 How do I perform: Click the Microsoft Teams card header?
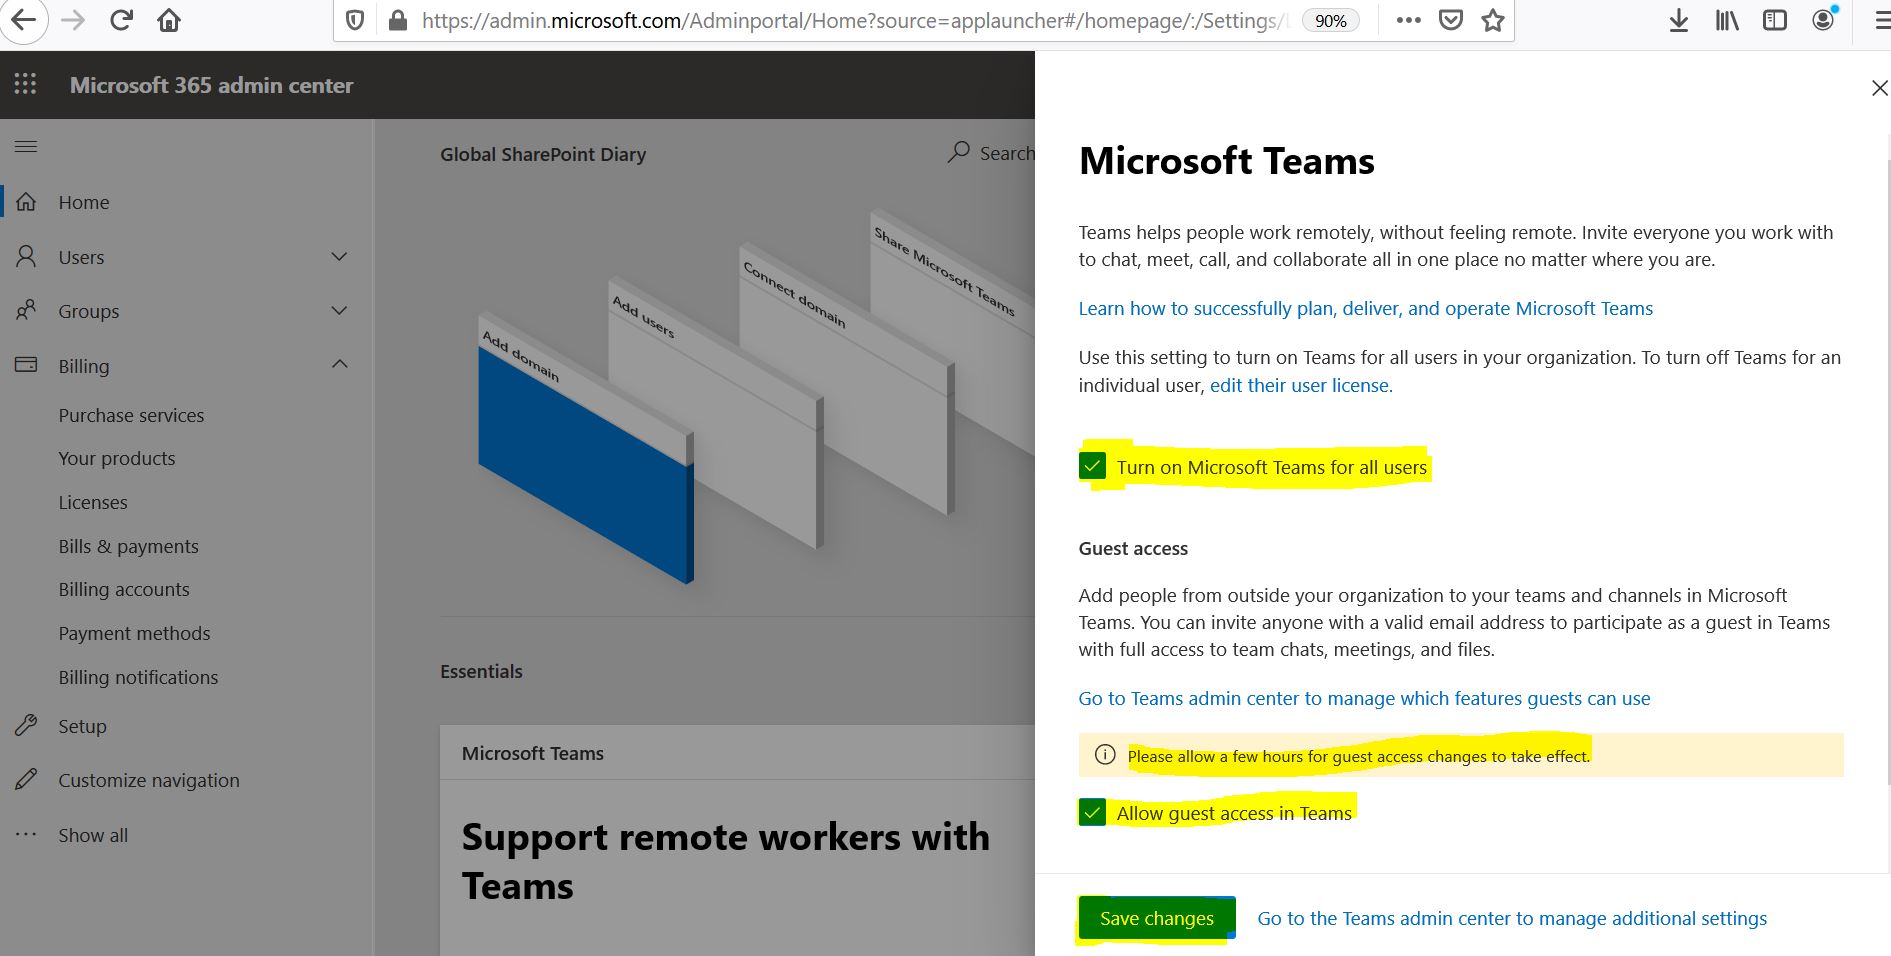tap(533, 753)
